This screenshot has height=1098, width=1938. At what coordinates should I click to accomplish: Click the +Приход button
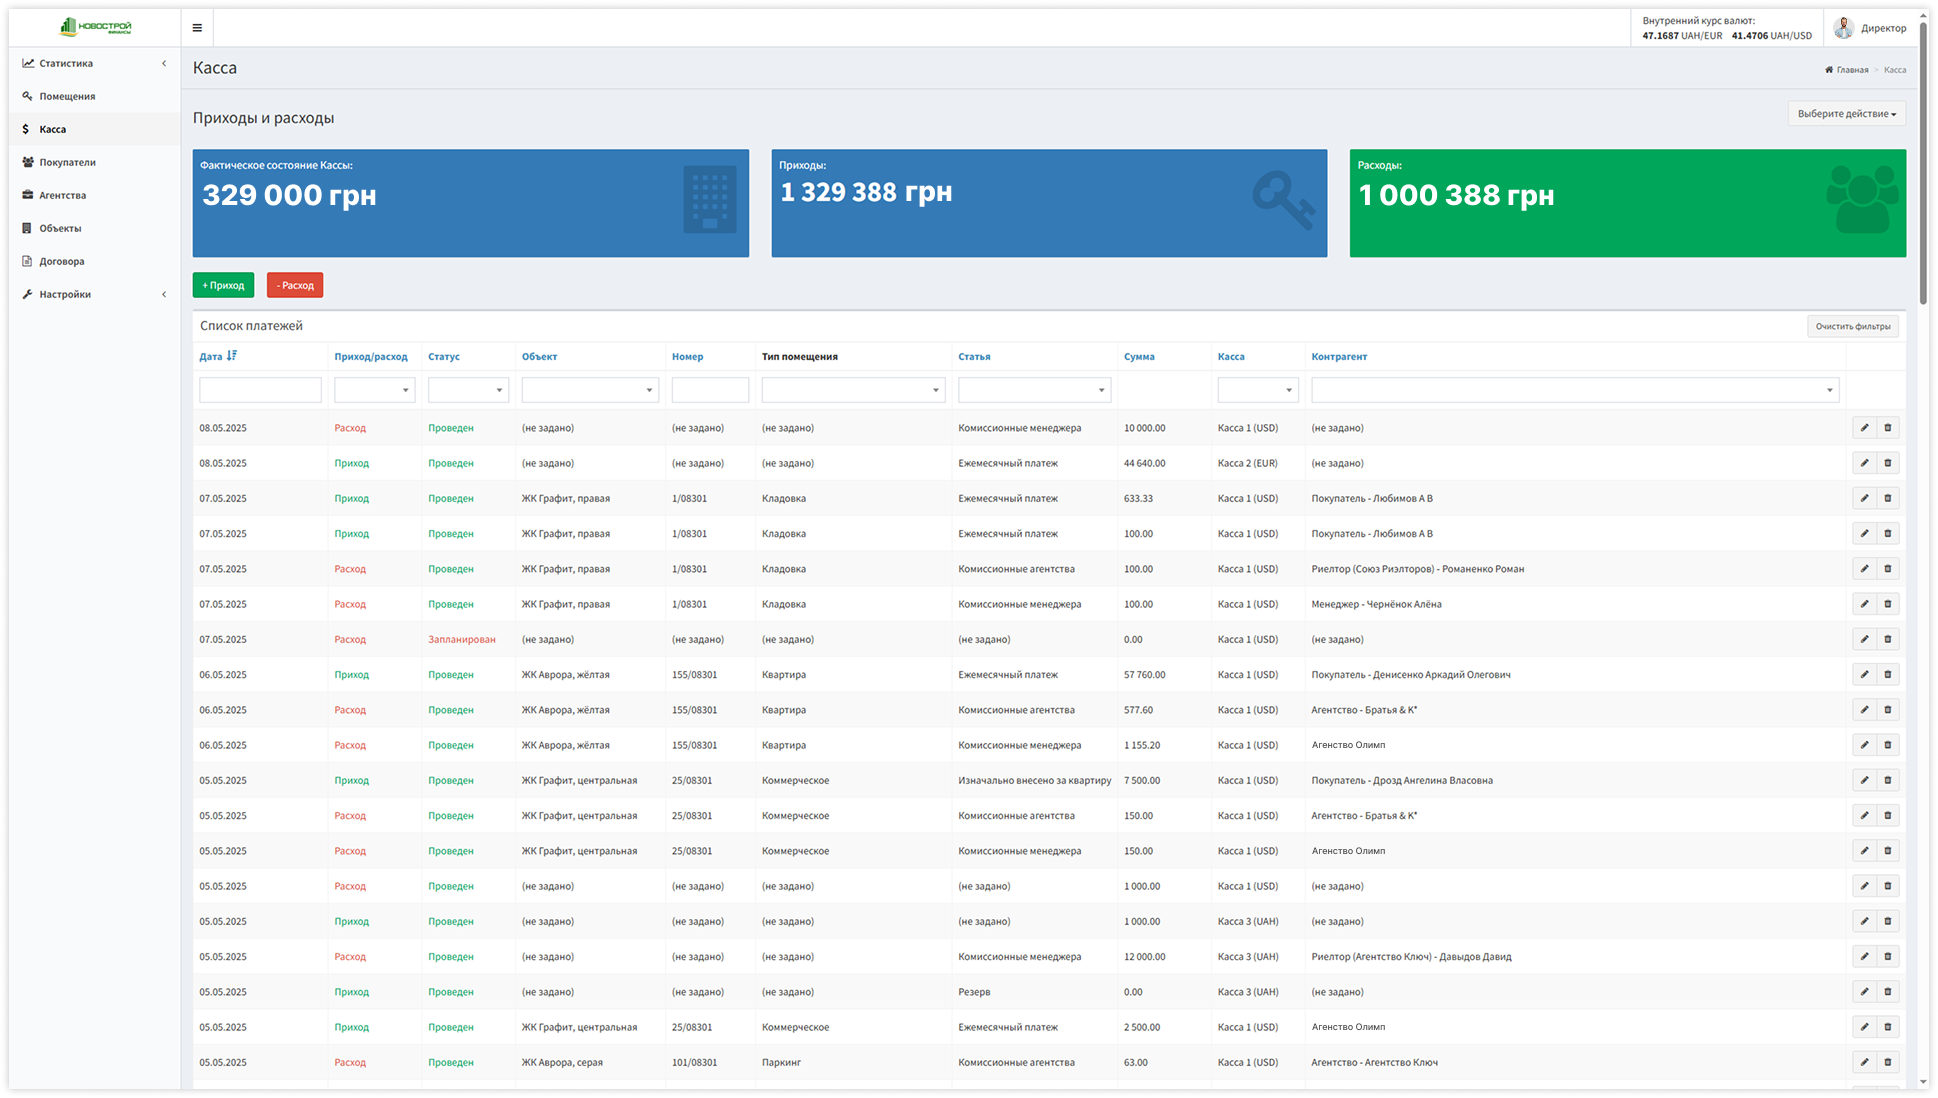pos(223,285)
